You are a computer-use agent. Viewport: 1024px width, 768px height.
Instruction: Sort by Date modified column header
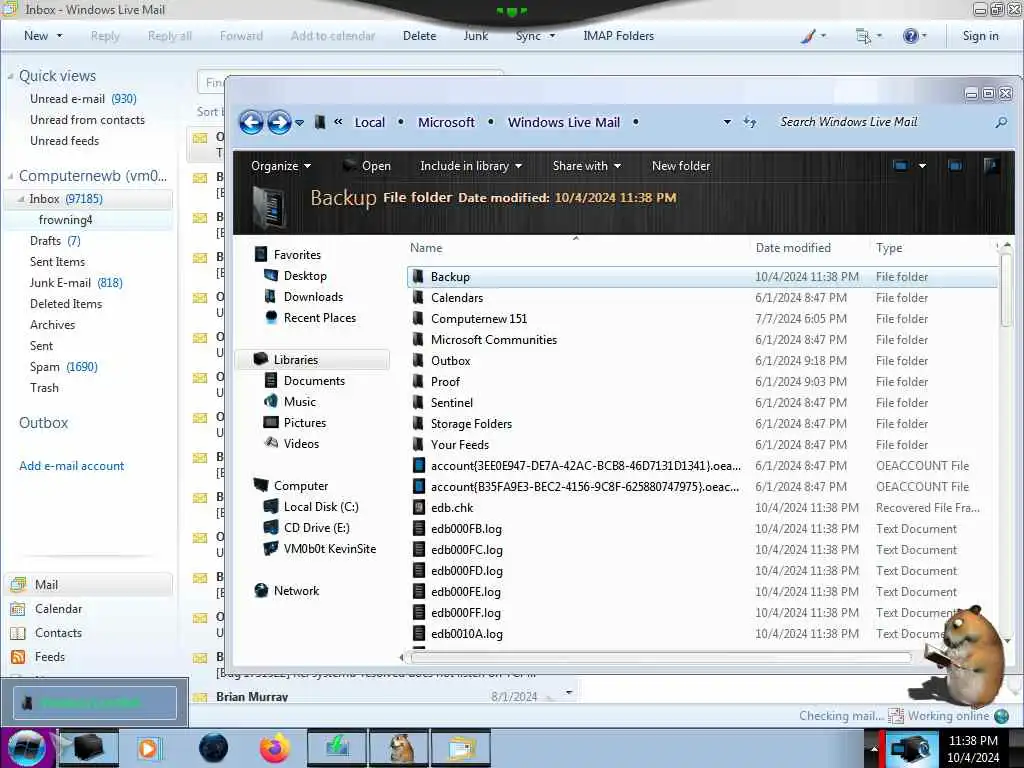pos(793,248)
